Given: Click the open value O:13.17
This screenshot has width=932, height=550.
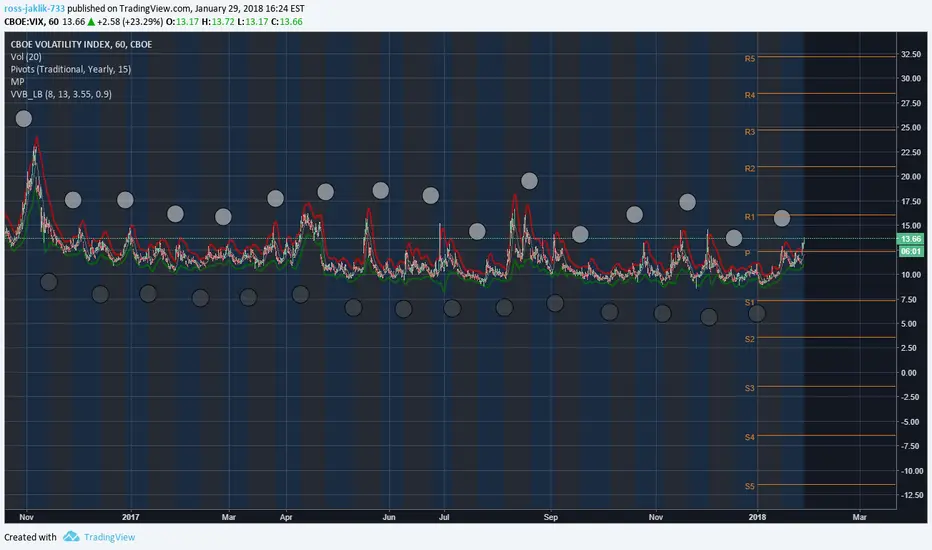Looking at the screenshot, I should click(182, 22).
